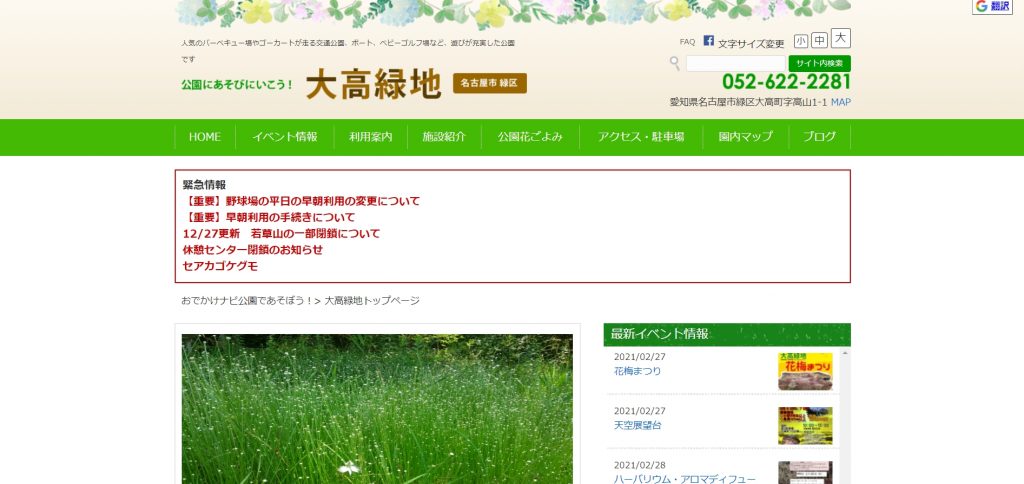Click the grass field slideshow image
The image size is (1024, 484).
tap(377, 409)
